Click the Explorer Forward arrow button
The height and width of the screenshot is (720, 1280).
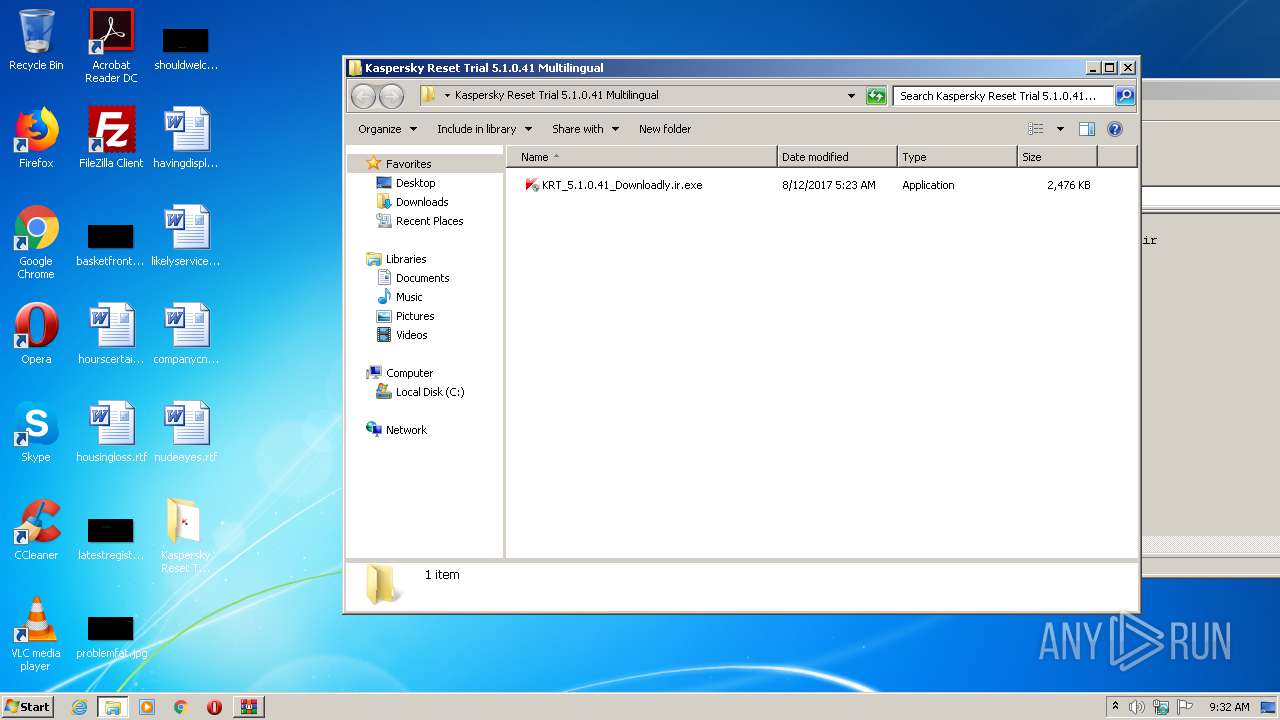391,96
